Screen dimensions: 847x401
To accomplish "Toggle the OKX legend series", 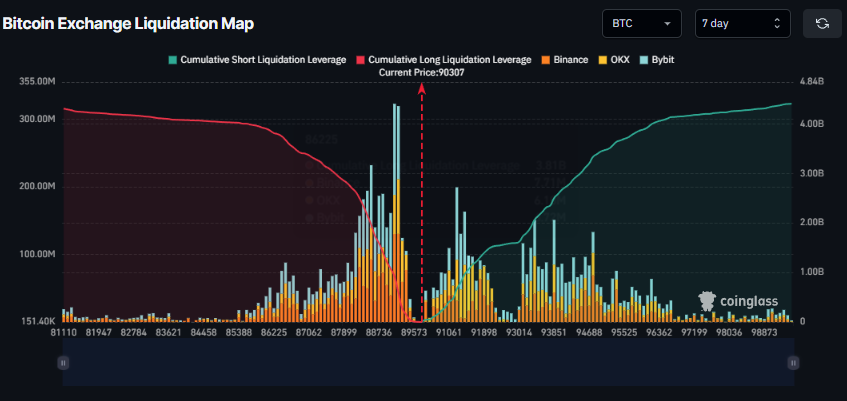I will [x=613, y=60].
